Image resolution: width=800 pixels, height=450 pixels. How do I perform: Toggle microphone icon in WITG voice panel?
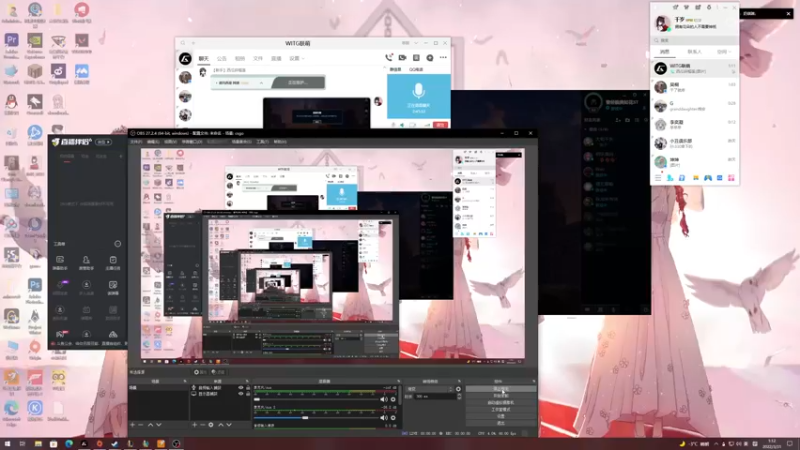(393, 124)
